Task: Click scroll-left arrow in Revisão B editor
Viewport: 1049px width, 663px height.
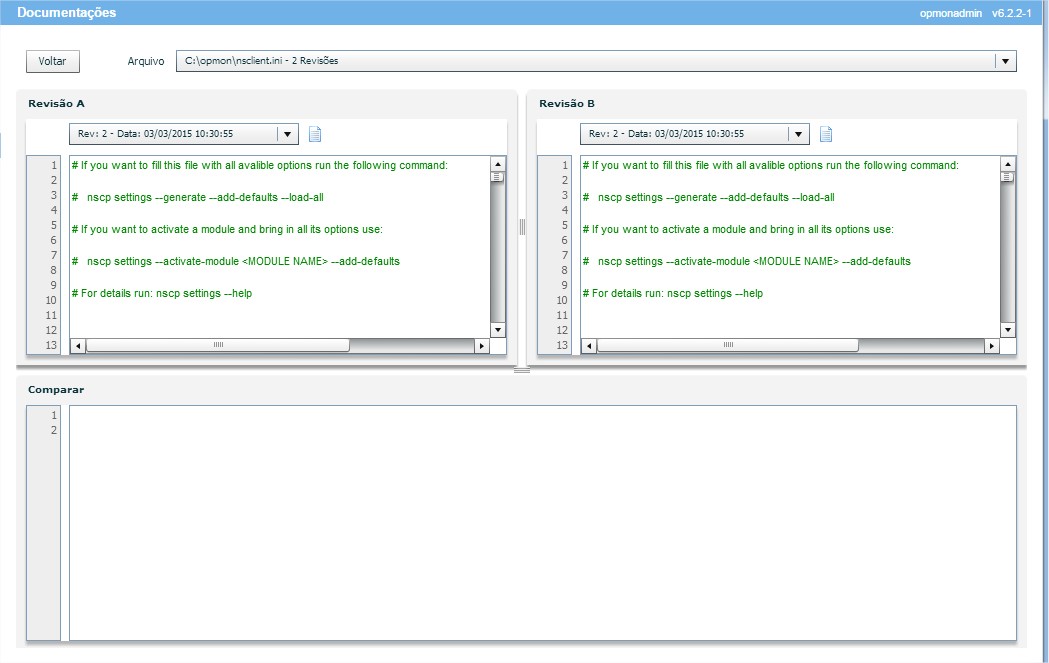Action: pyautogui.click(x=589, y=346)
